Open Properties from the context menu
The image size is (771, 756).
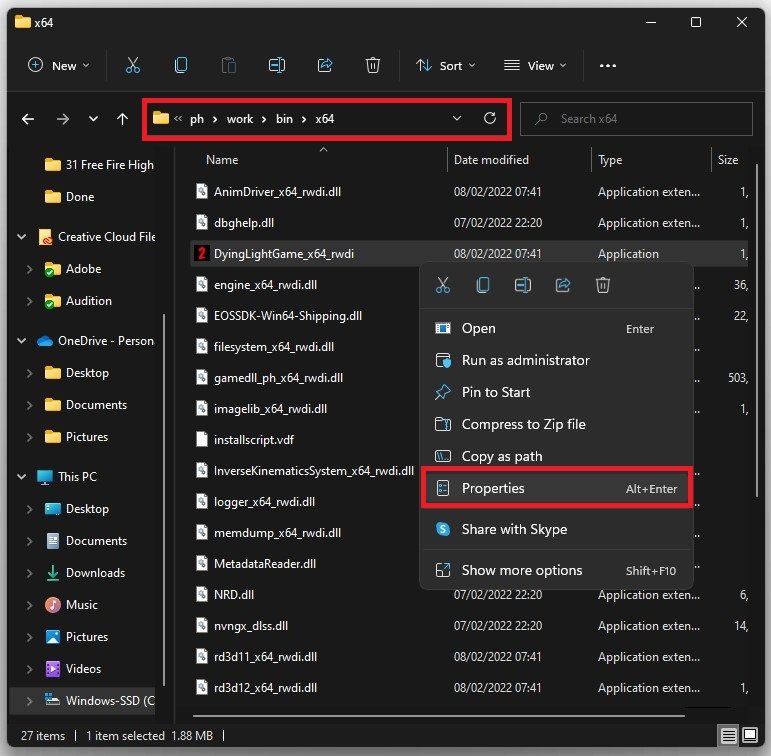557,488
